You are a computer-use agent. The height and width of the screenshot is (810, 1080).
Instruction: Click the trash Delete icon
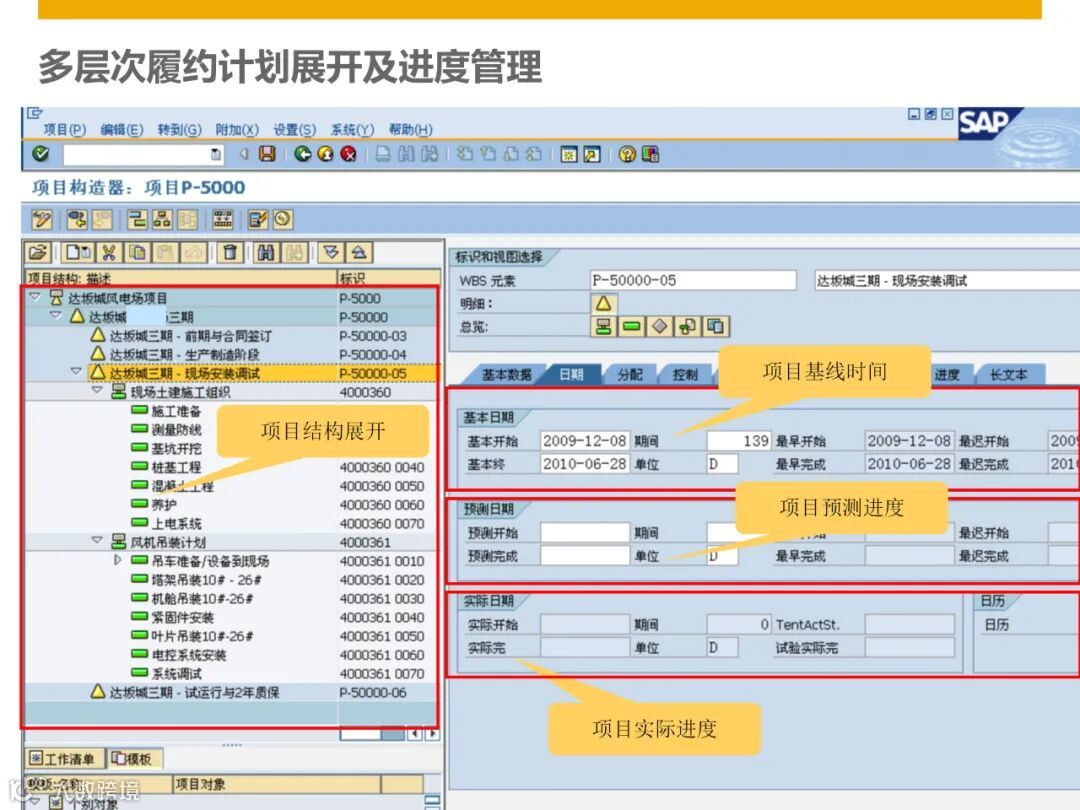click(x=230, y=253)
